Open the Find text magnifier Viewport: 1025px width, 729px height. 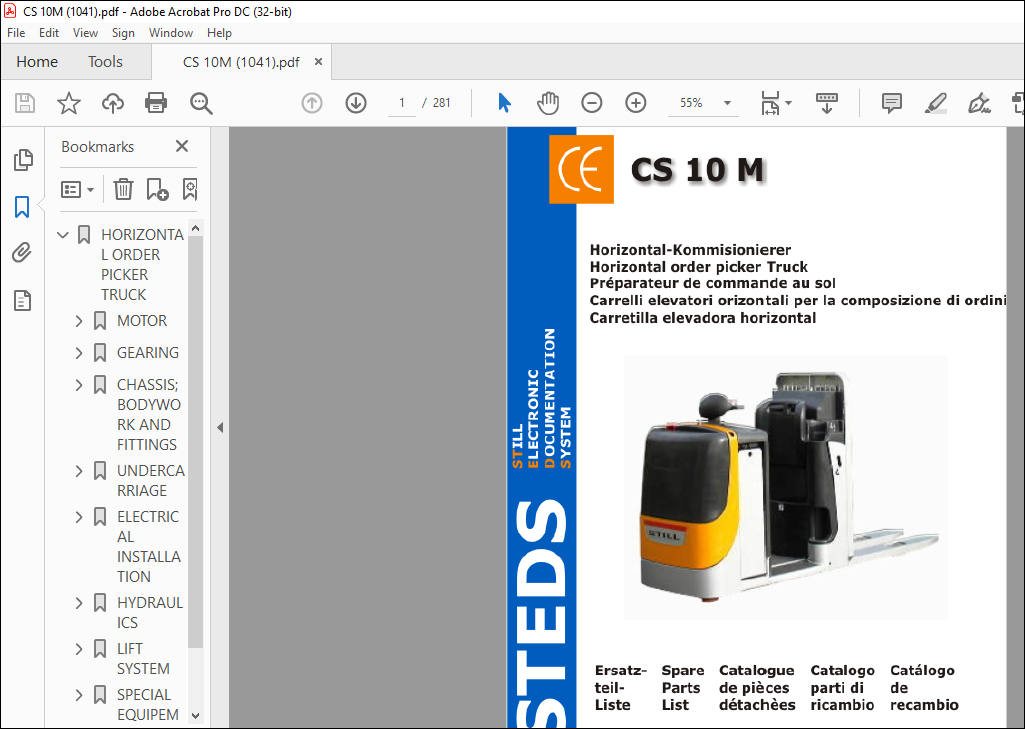(201, 103)
